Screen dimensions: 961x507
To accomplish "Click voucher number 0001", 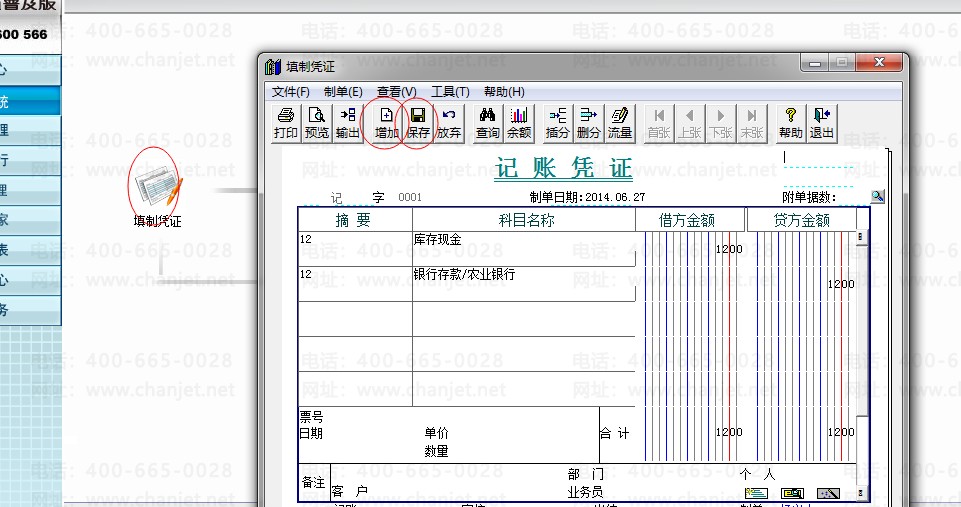I will (410, 197).
